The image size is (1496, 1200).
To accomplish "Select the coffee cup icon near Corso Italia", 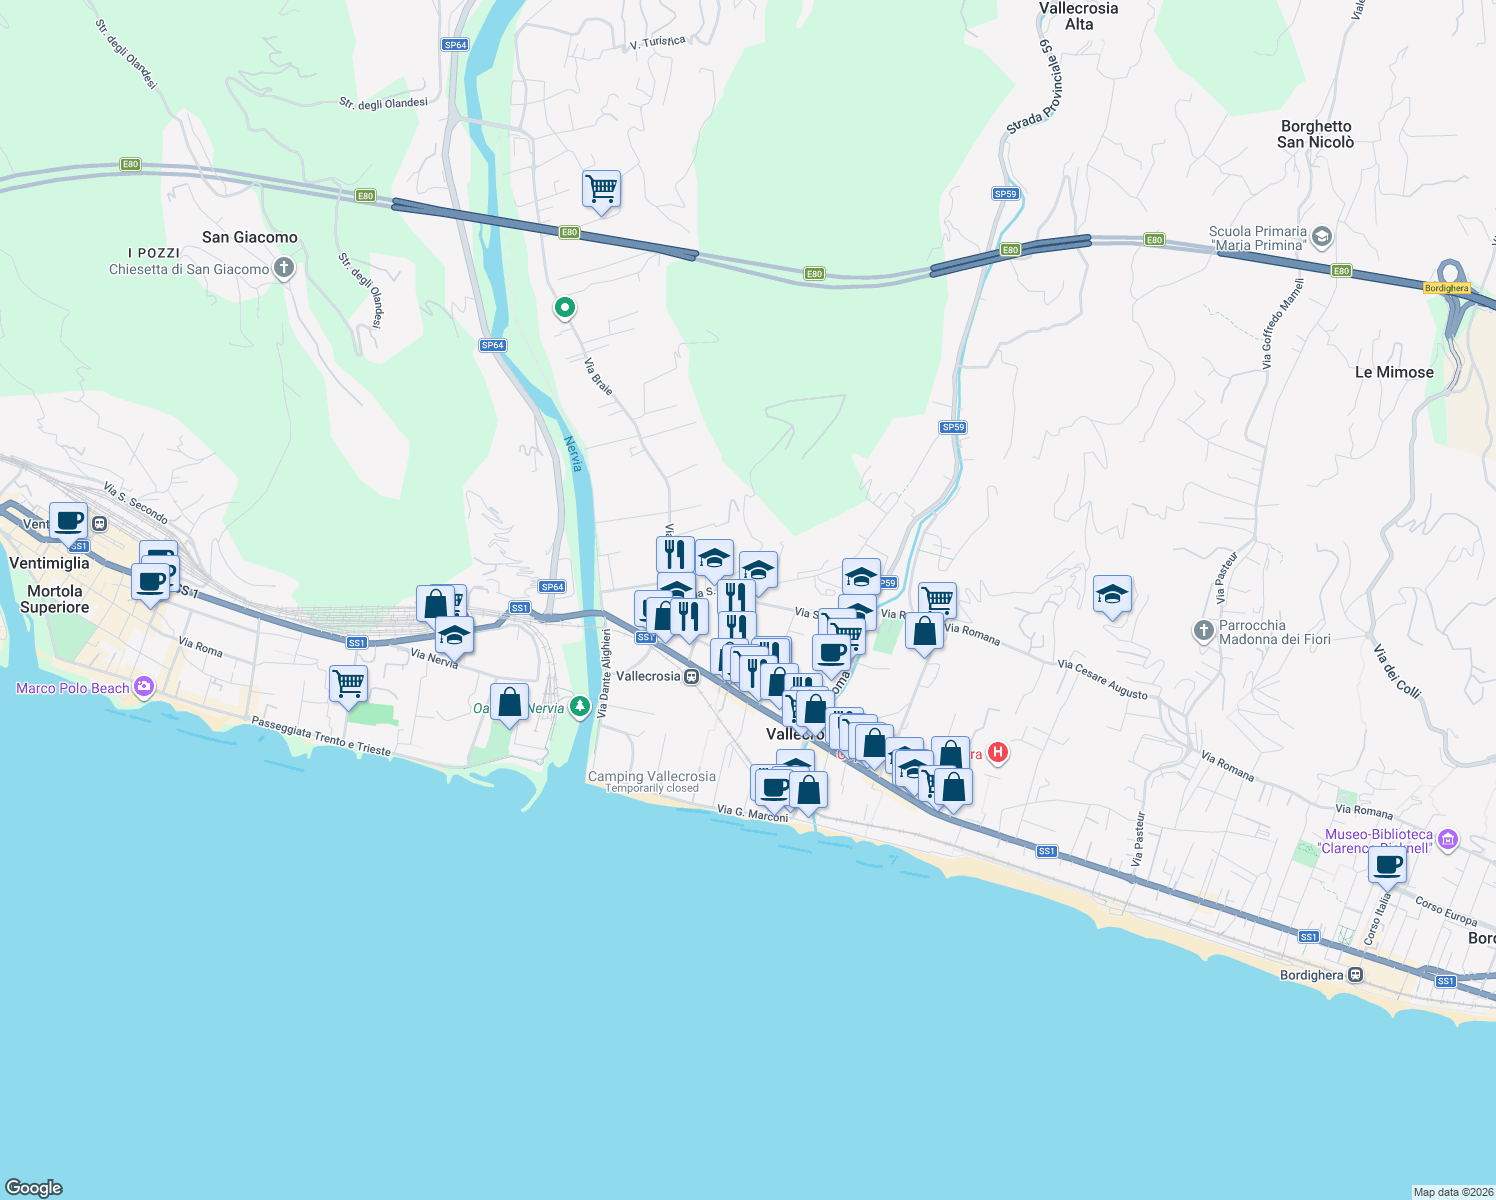I will pyautogui.click(x=1387, y=866).
